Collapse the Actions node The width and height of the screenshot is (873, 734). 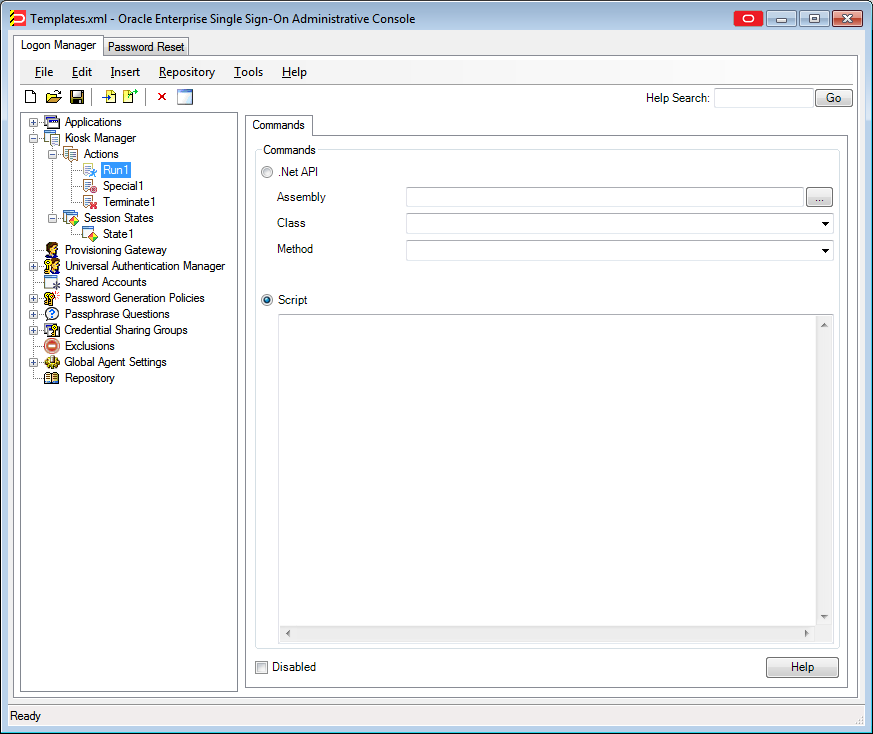(52, 155)
